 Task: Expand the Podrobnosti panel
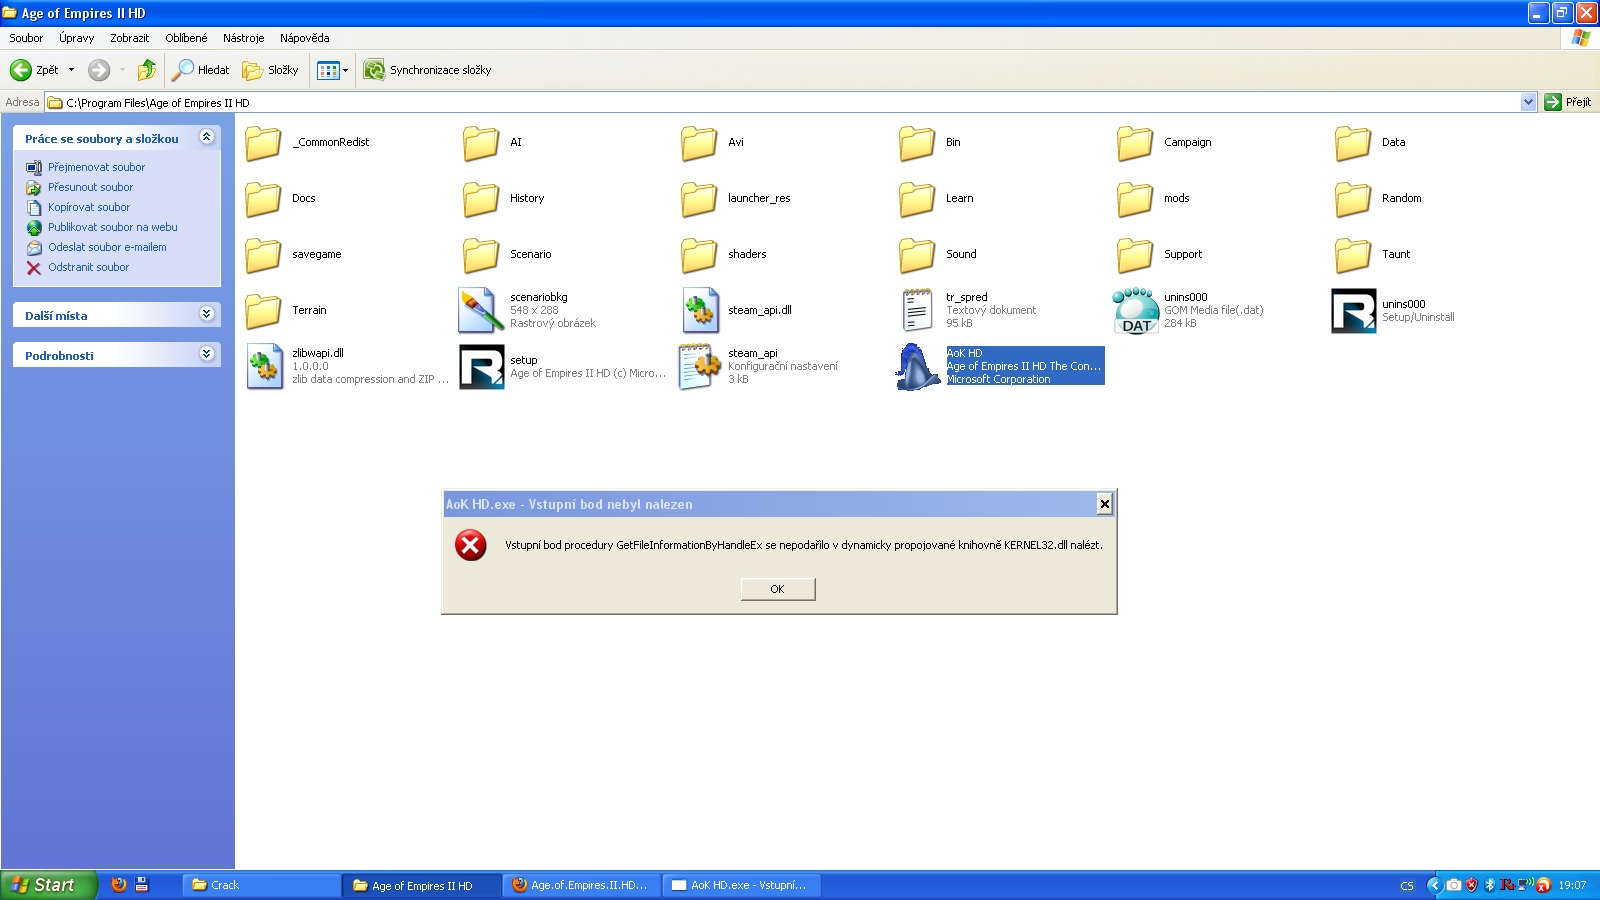pos(206,354)
